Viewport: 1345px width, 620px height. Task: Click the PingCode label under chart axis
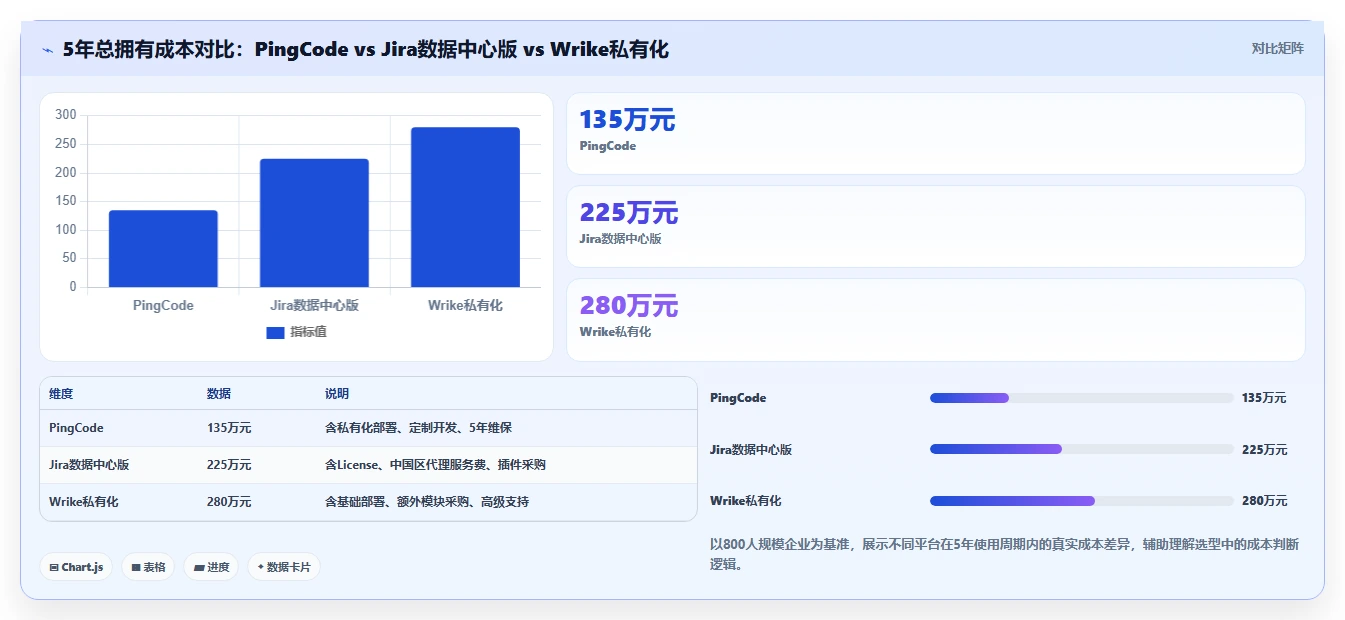point(163,305)
